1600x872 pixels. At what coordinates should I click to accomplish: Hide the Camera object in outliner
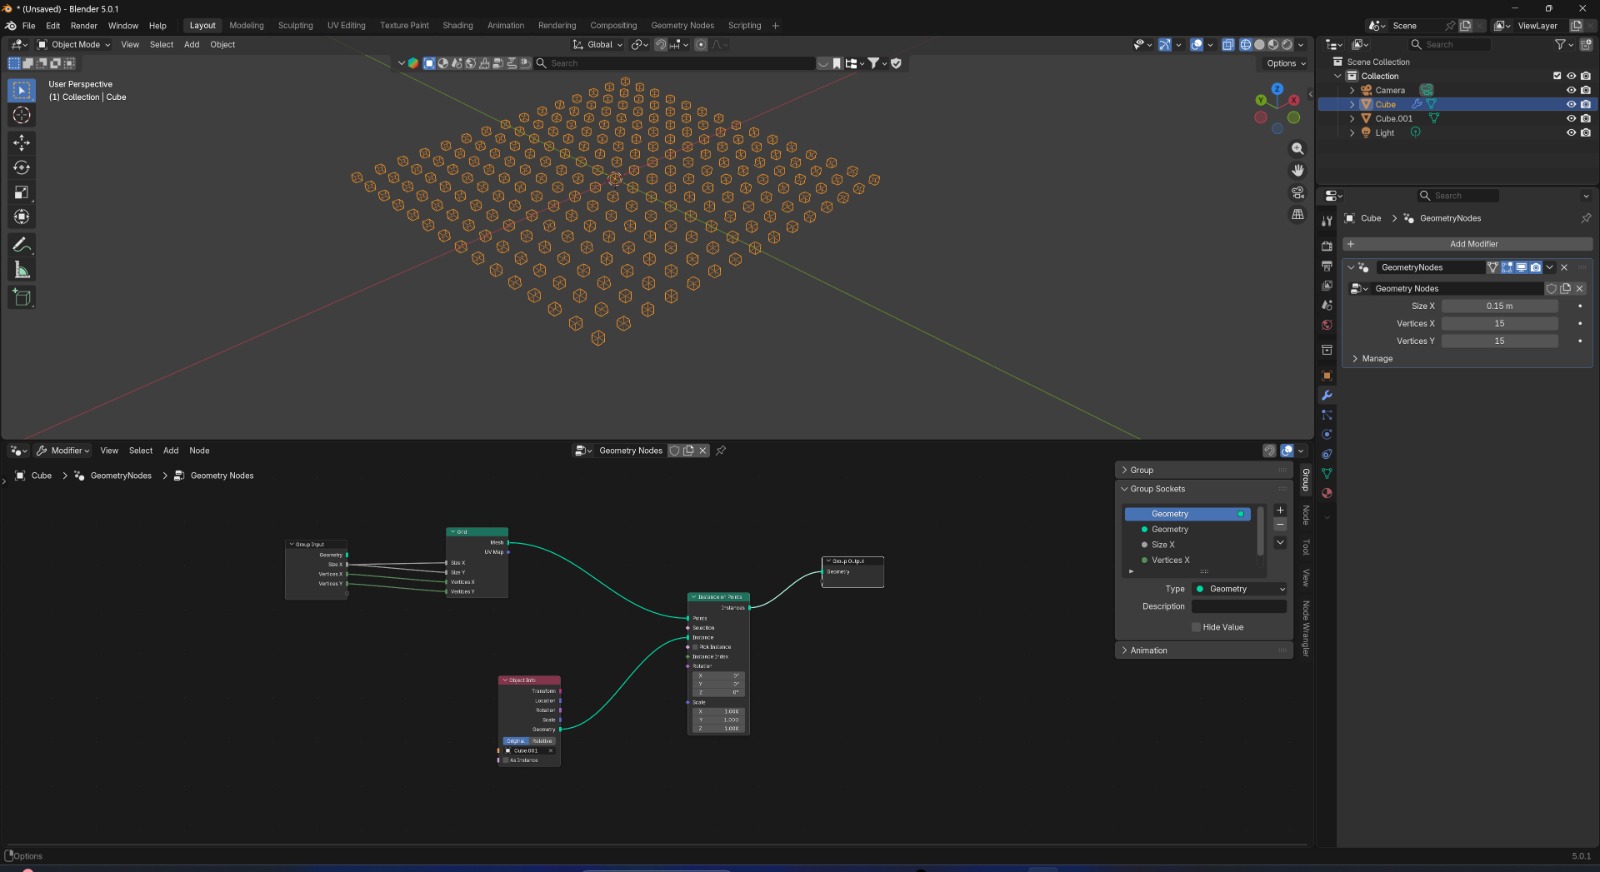point(1571,90)
